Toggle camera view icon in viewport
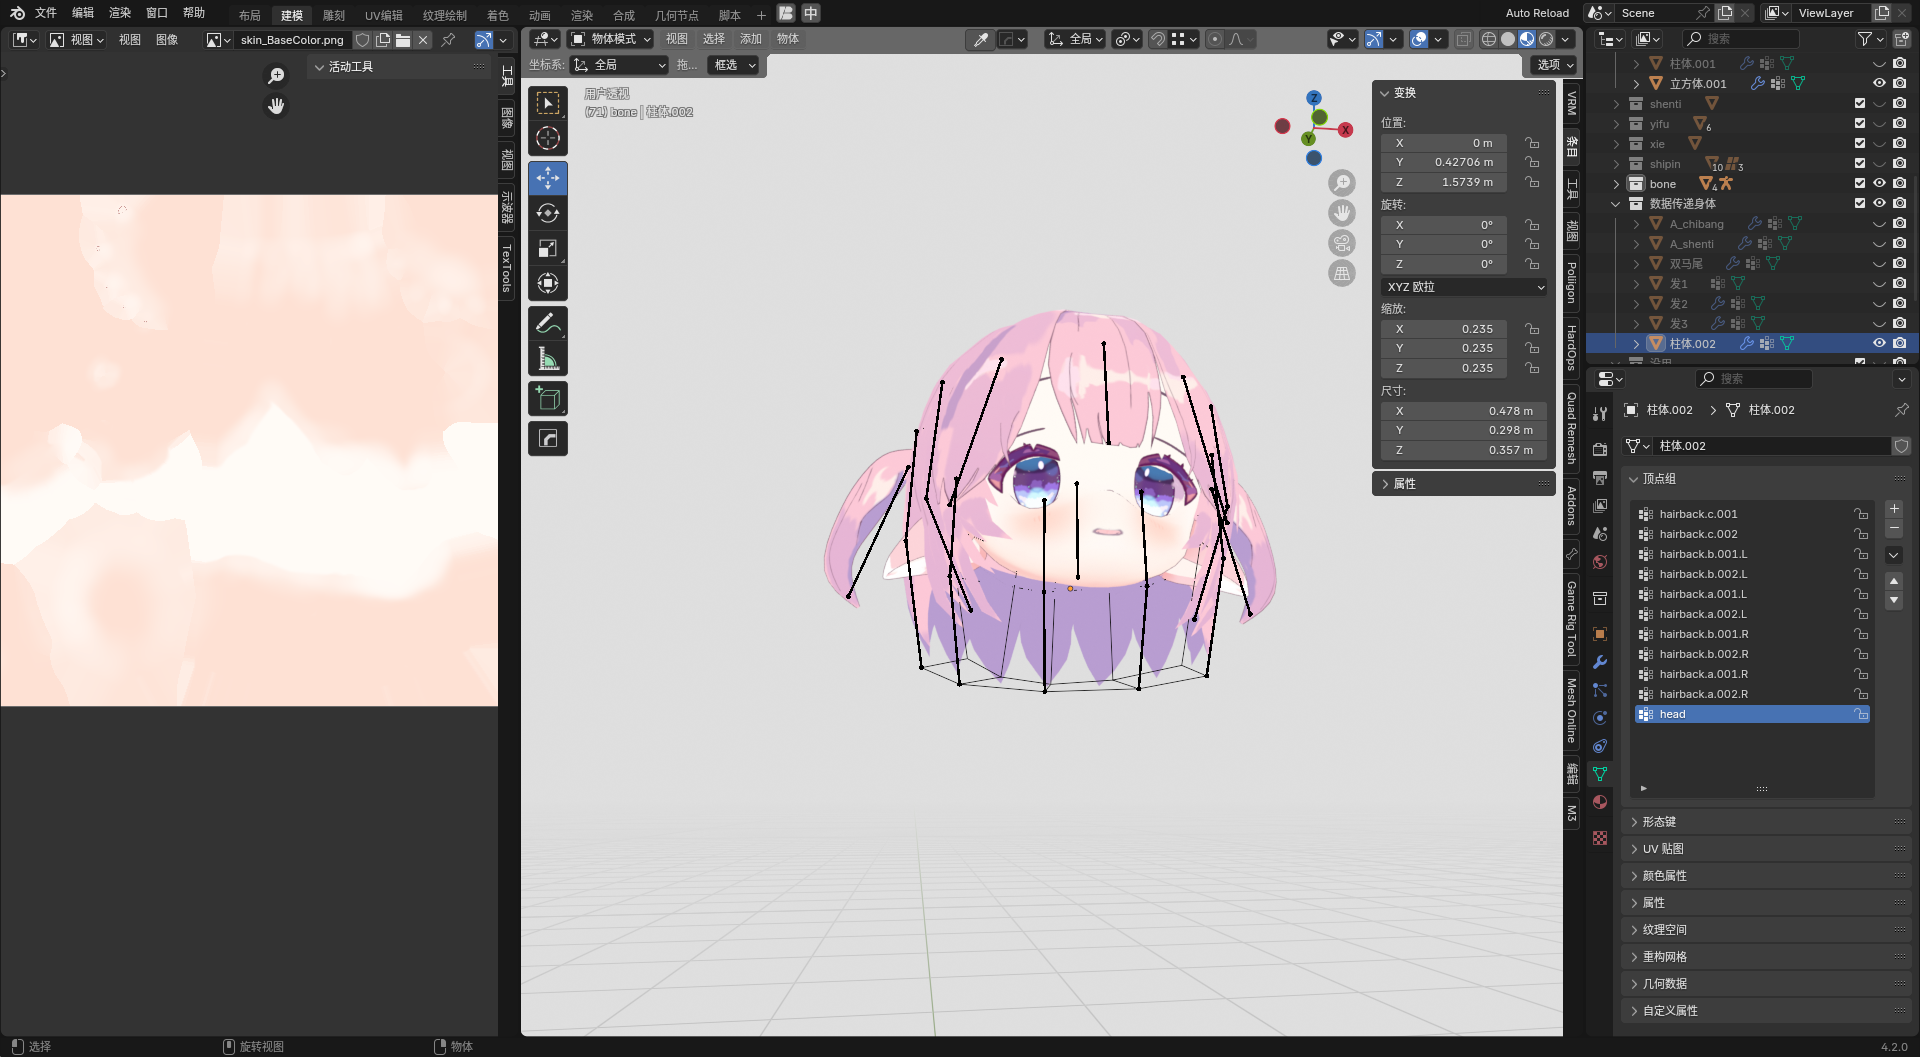1920x1057 pixels. tap(1342, 243)
